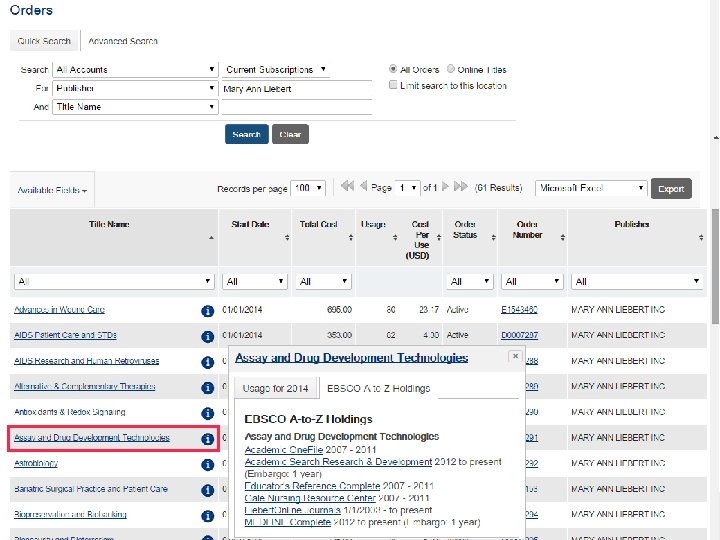Switch to the Usage for 2014 tab

click(x=276, y=388)
